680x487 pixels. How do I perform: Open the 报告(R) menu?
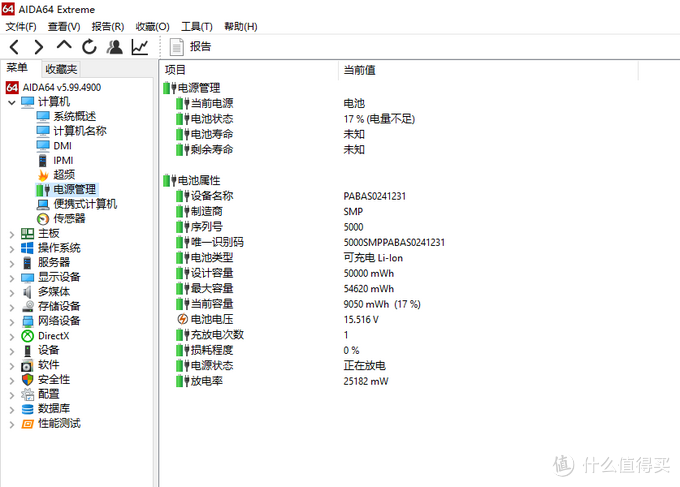point(108,27)
